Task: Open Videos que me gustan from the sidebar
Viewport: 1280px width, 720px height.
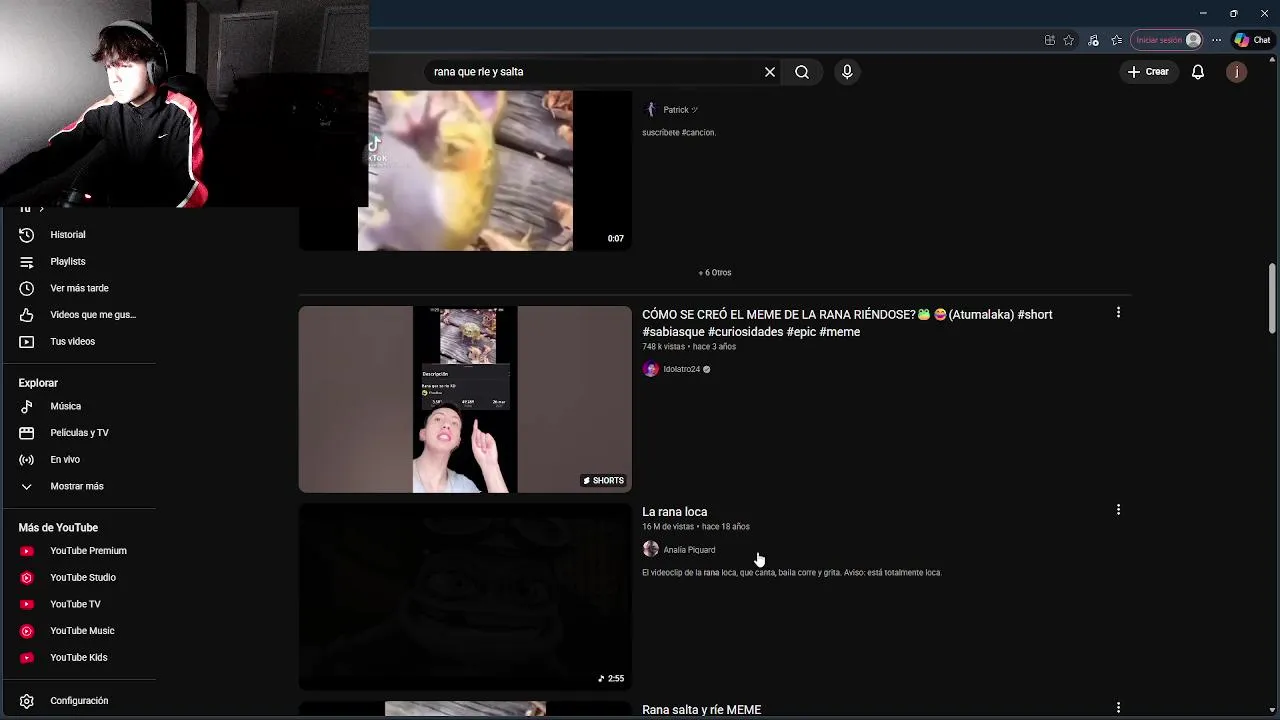Action: [93, 315]
